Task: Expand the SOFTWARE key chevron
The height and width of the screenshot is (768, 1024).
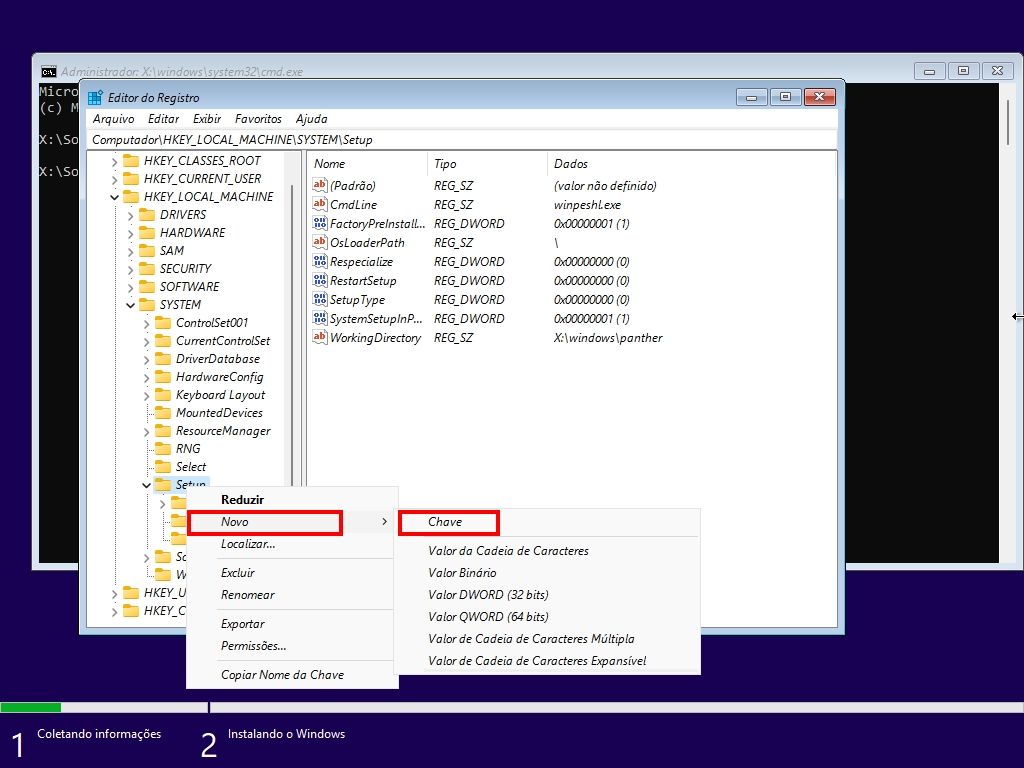Action: [131, 287]
